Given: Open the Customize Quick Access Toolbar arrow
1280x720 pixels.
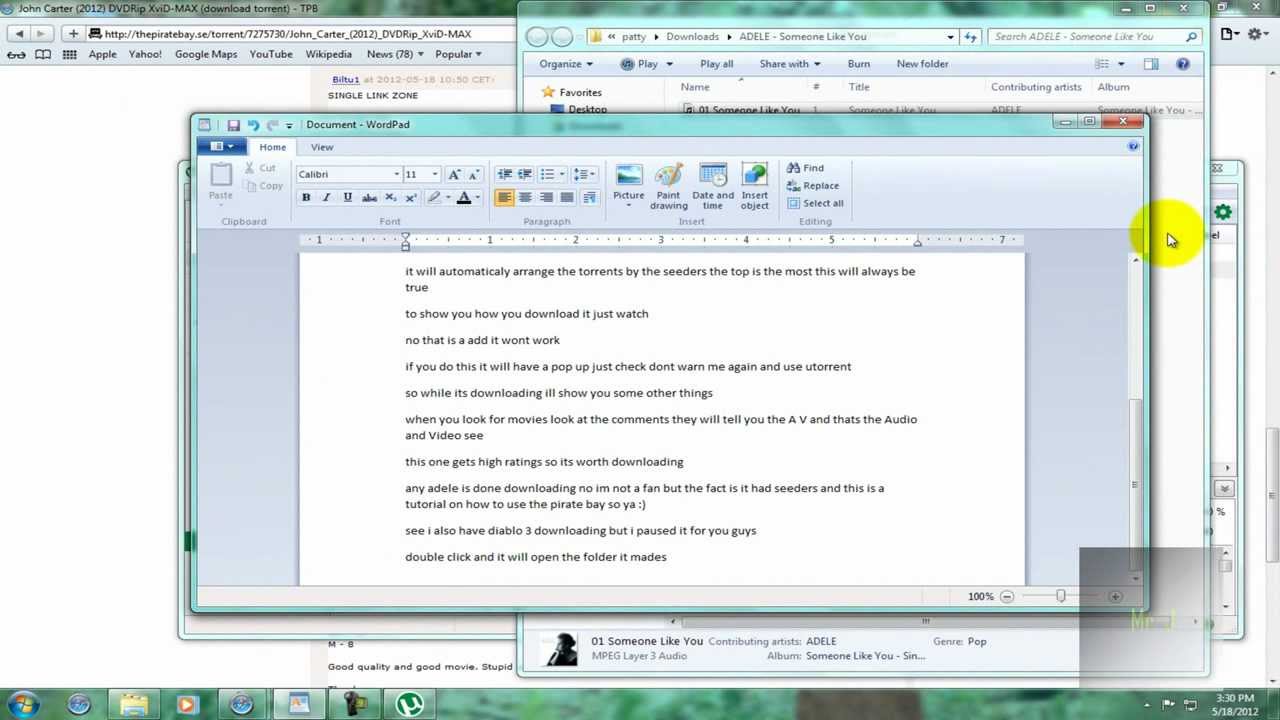Looking at the screenshot, I should coord(289,125).
